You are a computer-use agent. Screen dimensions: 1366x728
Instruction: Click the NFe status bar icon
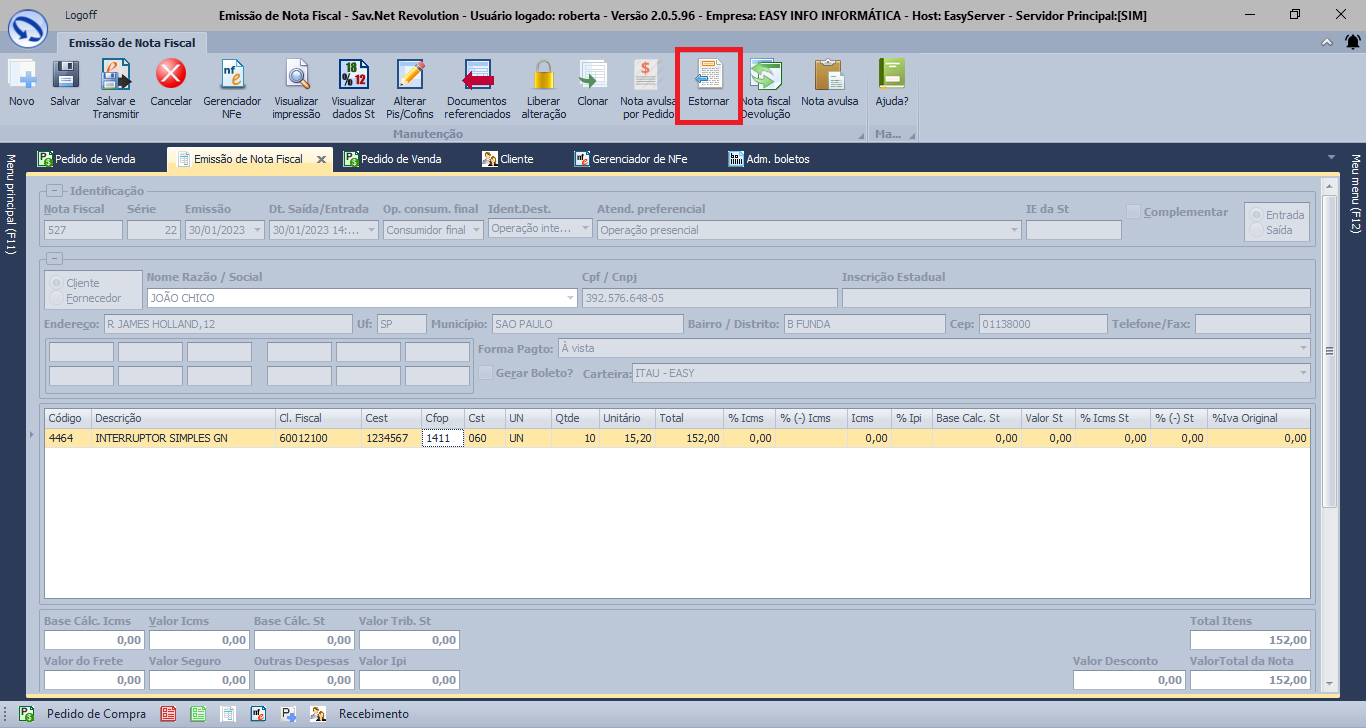click(x=258, y=714)
